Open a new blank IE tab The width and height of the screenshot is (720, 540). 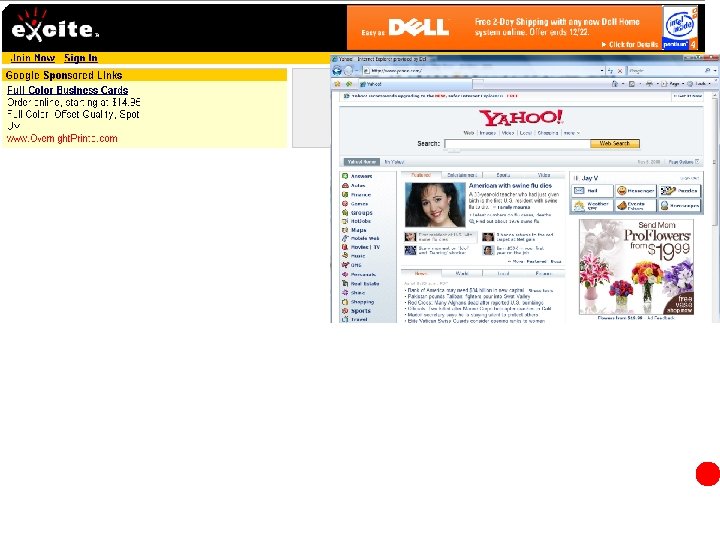pyautogui.click(x=478, y=84)
